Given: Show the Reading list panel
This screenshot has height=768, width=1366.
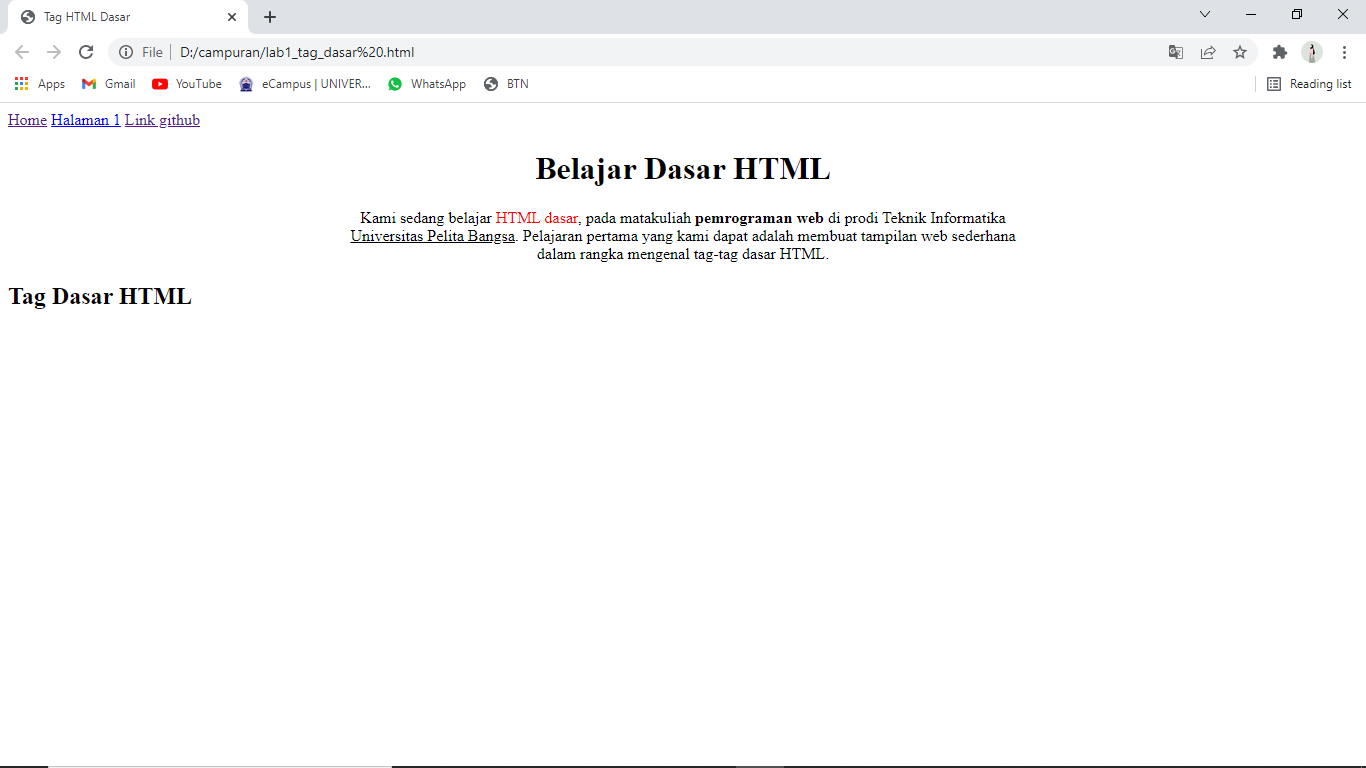Looking at the screenshot, I should (x=1309, y=84).
